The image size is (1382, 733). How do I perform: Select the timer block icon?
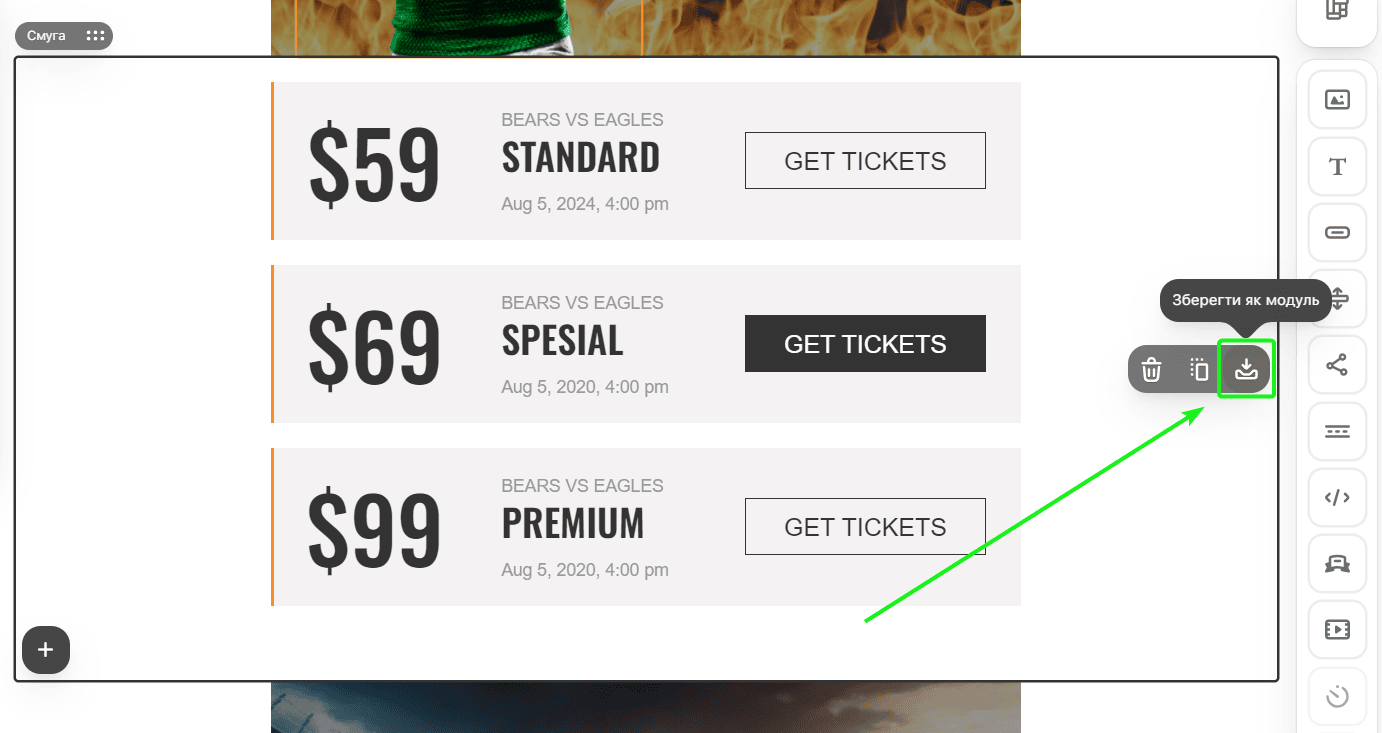click(1337, 695)
